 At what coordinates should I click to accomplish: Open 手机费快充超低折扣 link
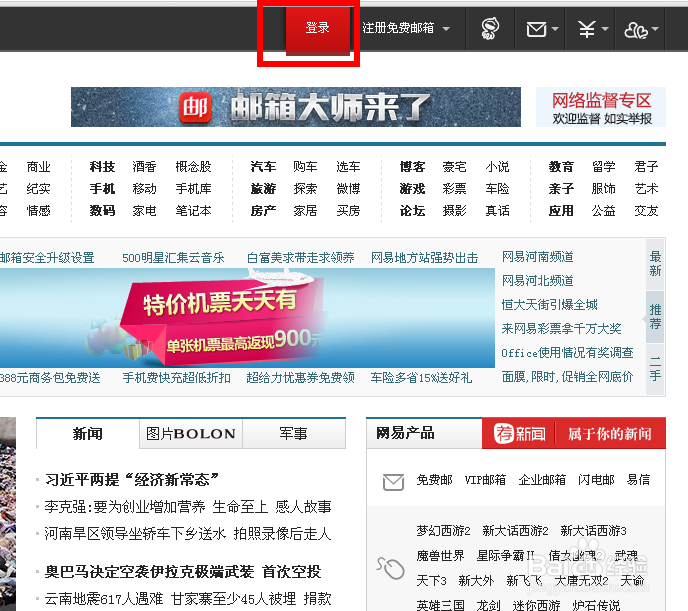(x=176, y=378)
